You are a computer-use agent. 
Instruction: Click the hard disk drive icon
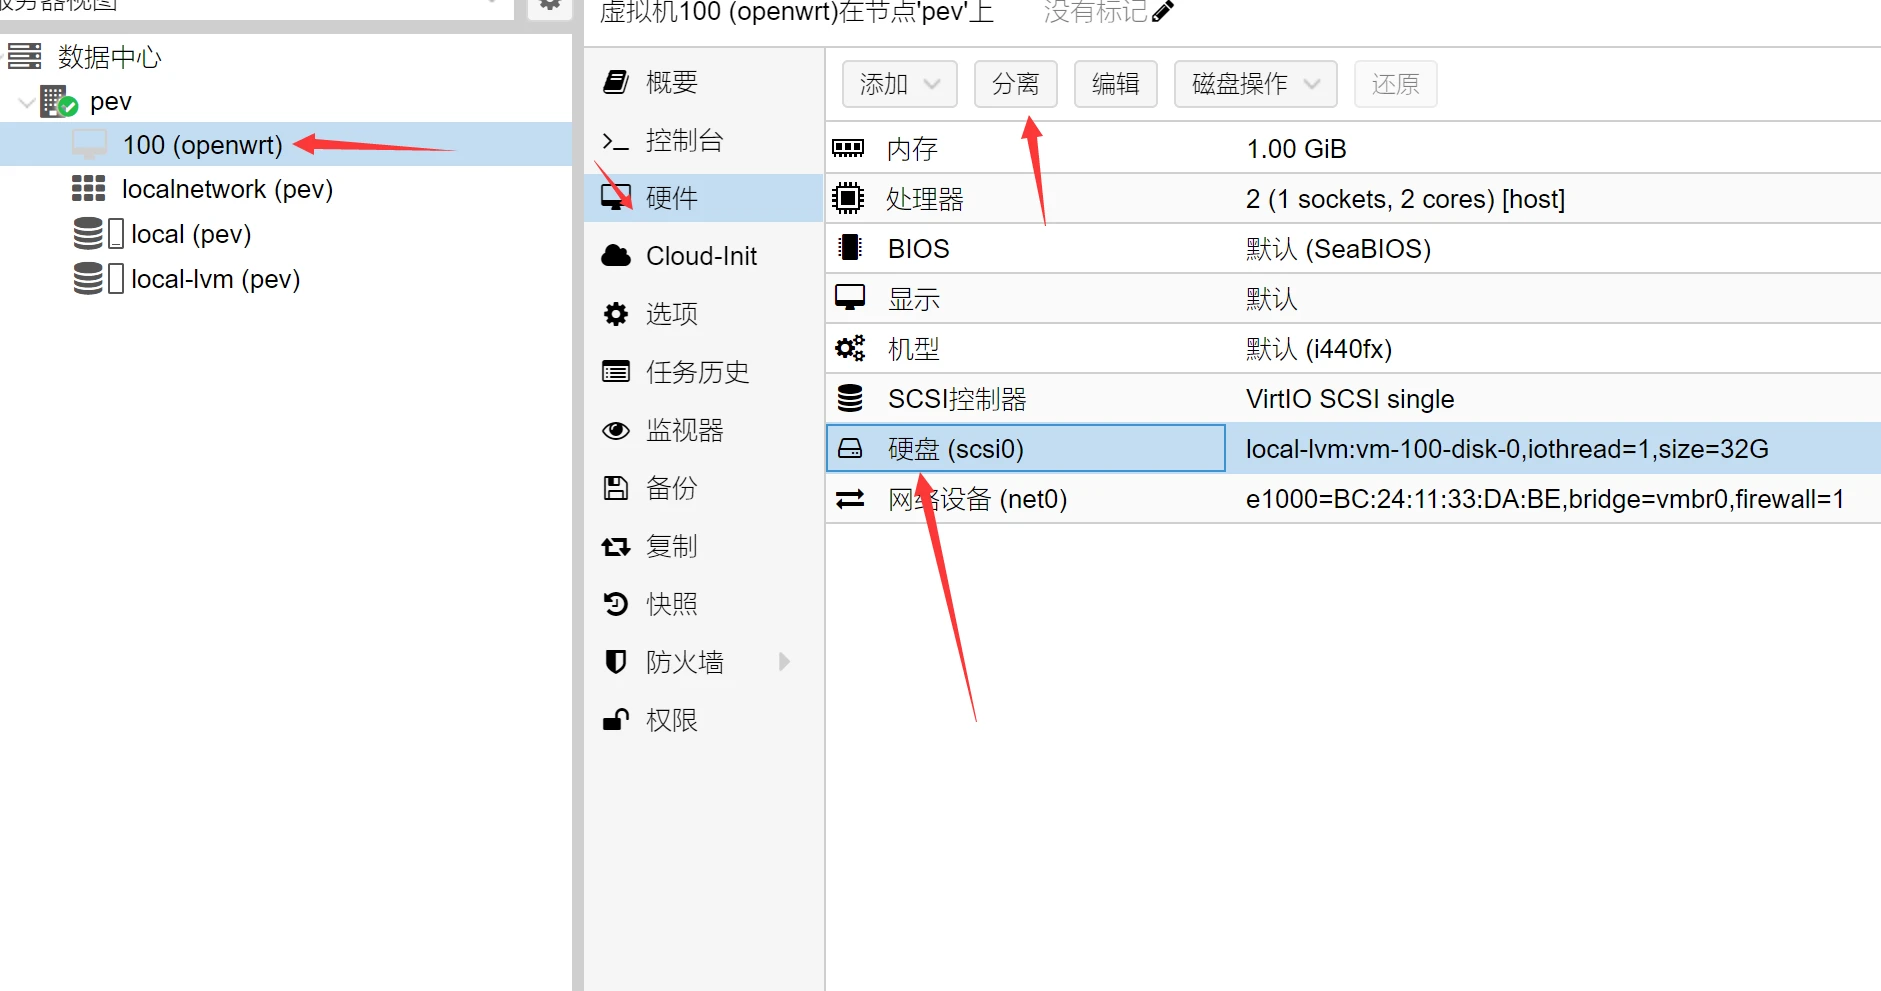pos(850,449)
